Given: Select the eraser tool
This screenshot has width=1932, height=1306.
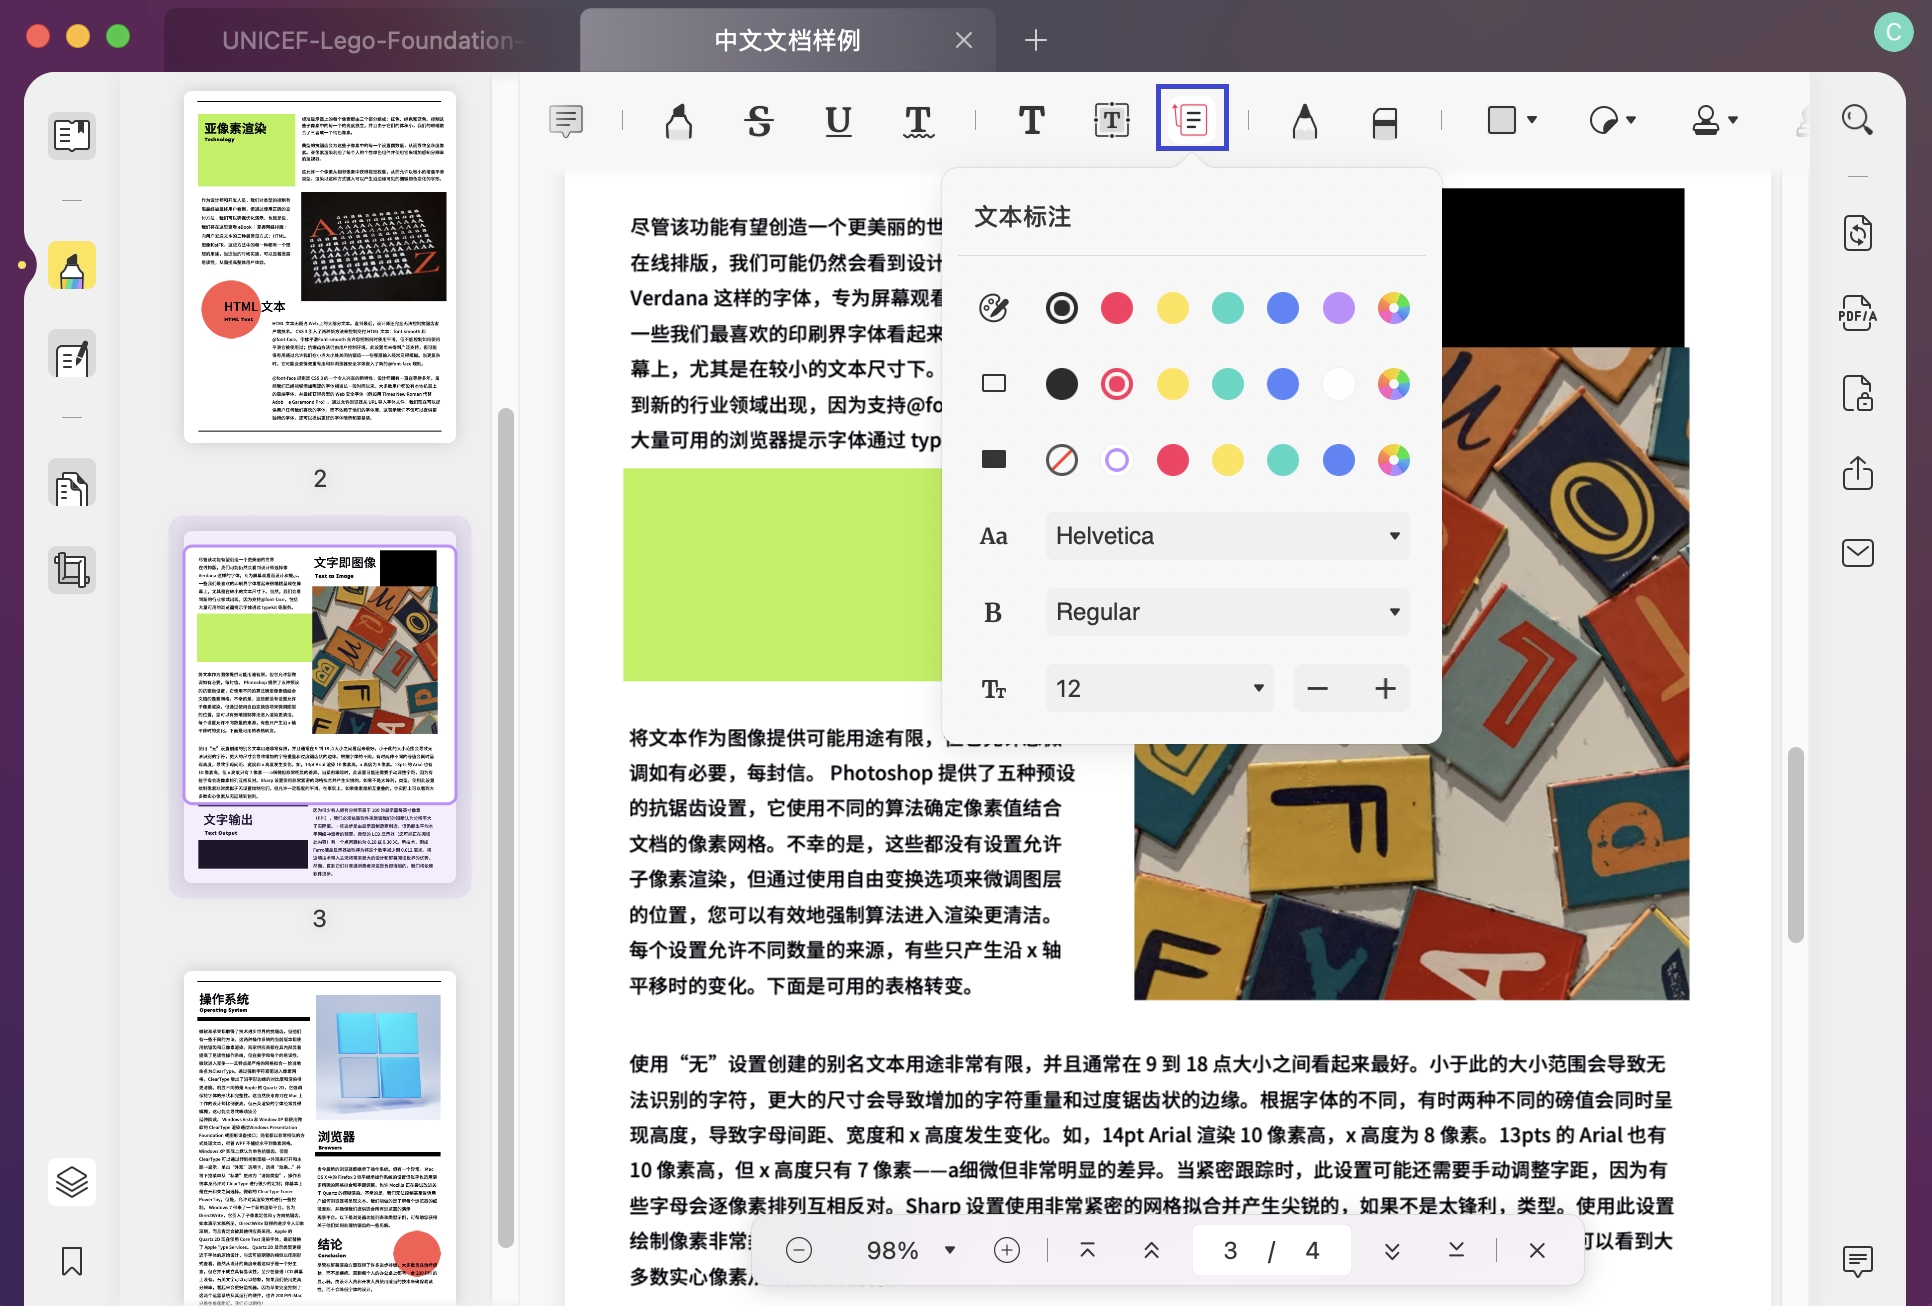Looking at the screenshot, I should [1384, 121].
